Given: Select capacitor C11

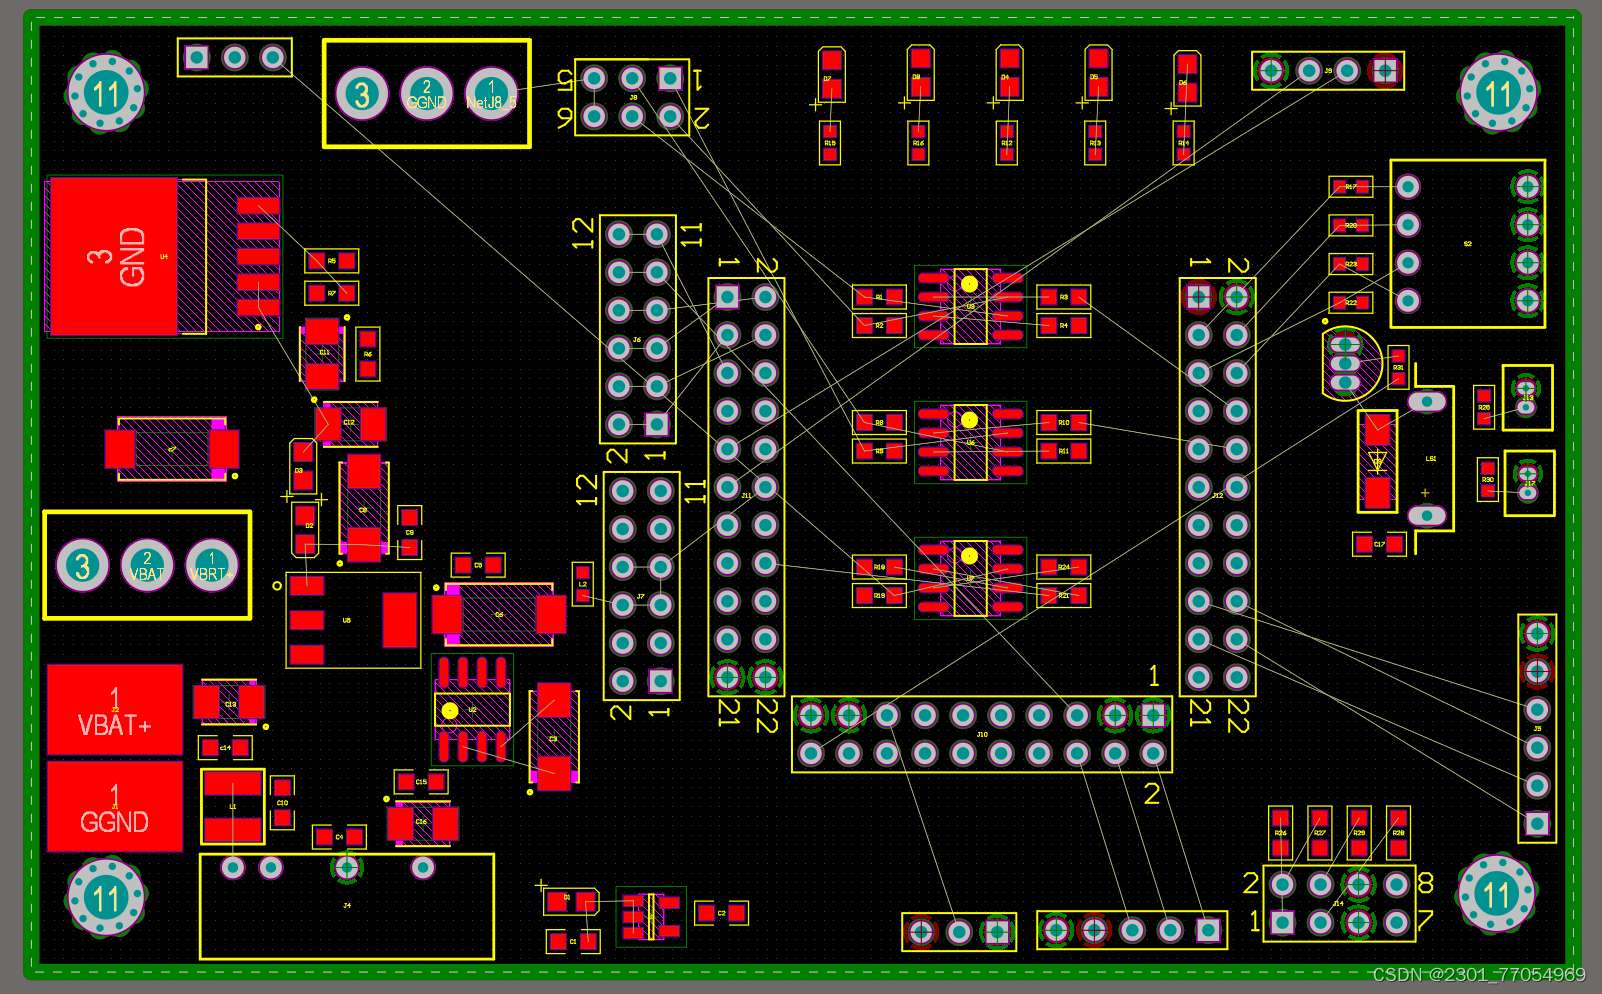Looking at the screenshot, I should coord(322,353).
